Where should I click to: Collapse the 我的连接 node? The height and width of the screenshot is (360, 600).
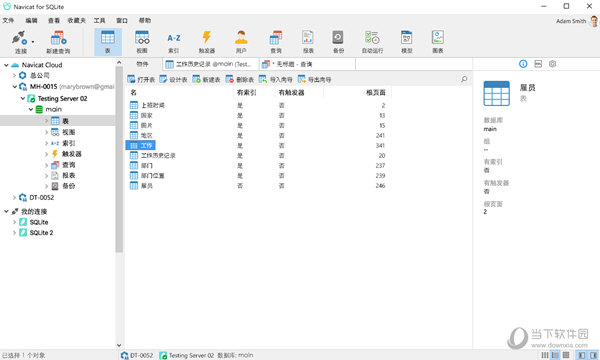(x=6, y=211)
